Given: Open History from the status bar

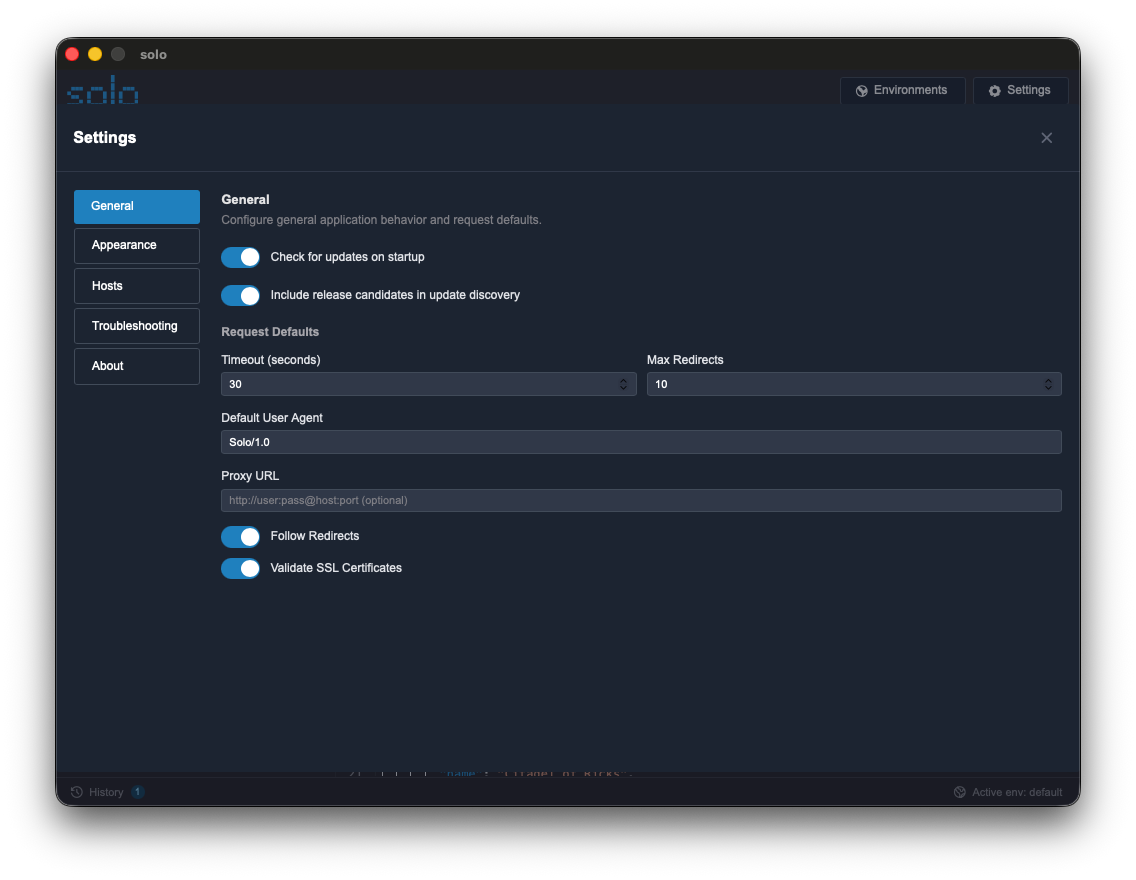Looking at the screenshot, I should (106, 792).
